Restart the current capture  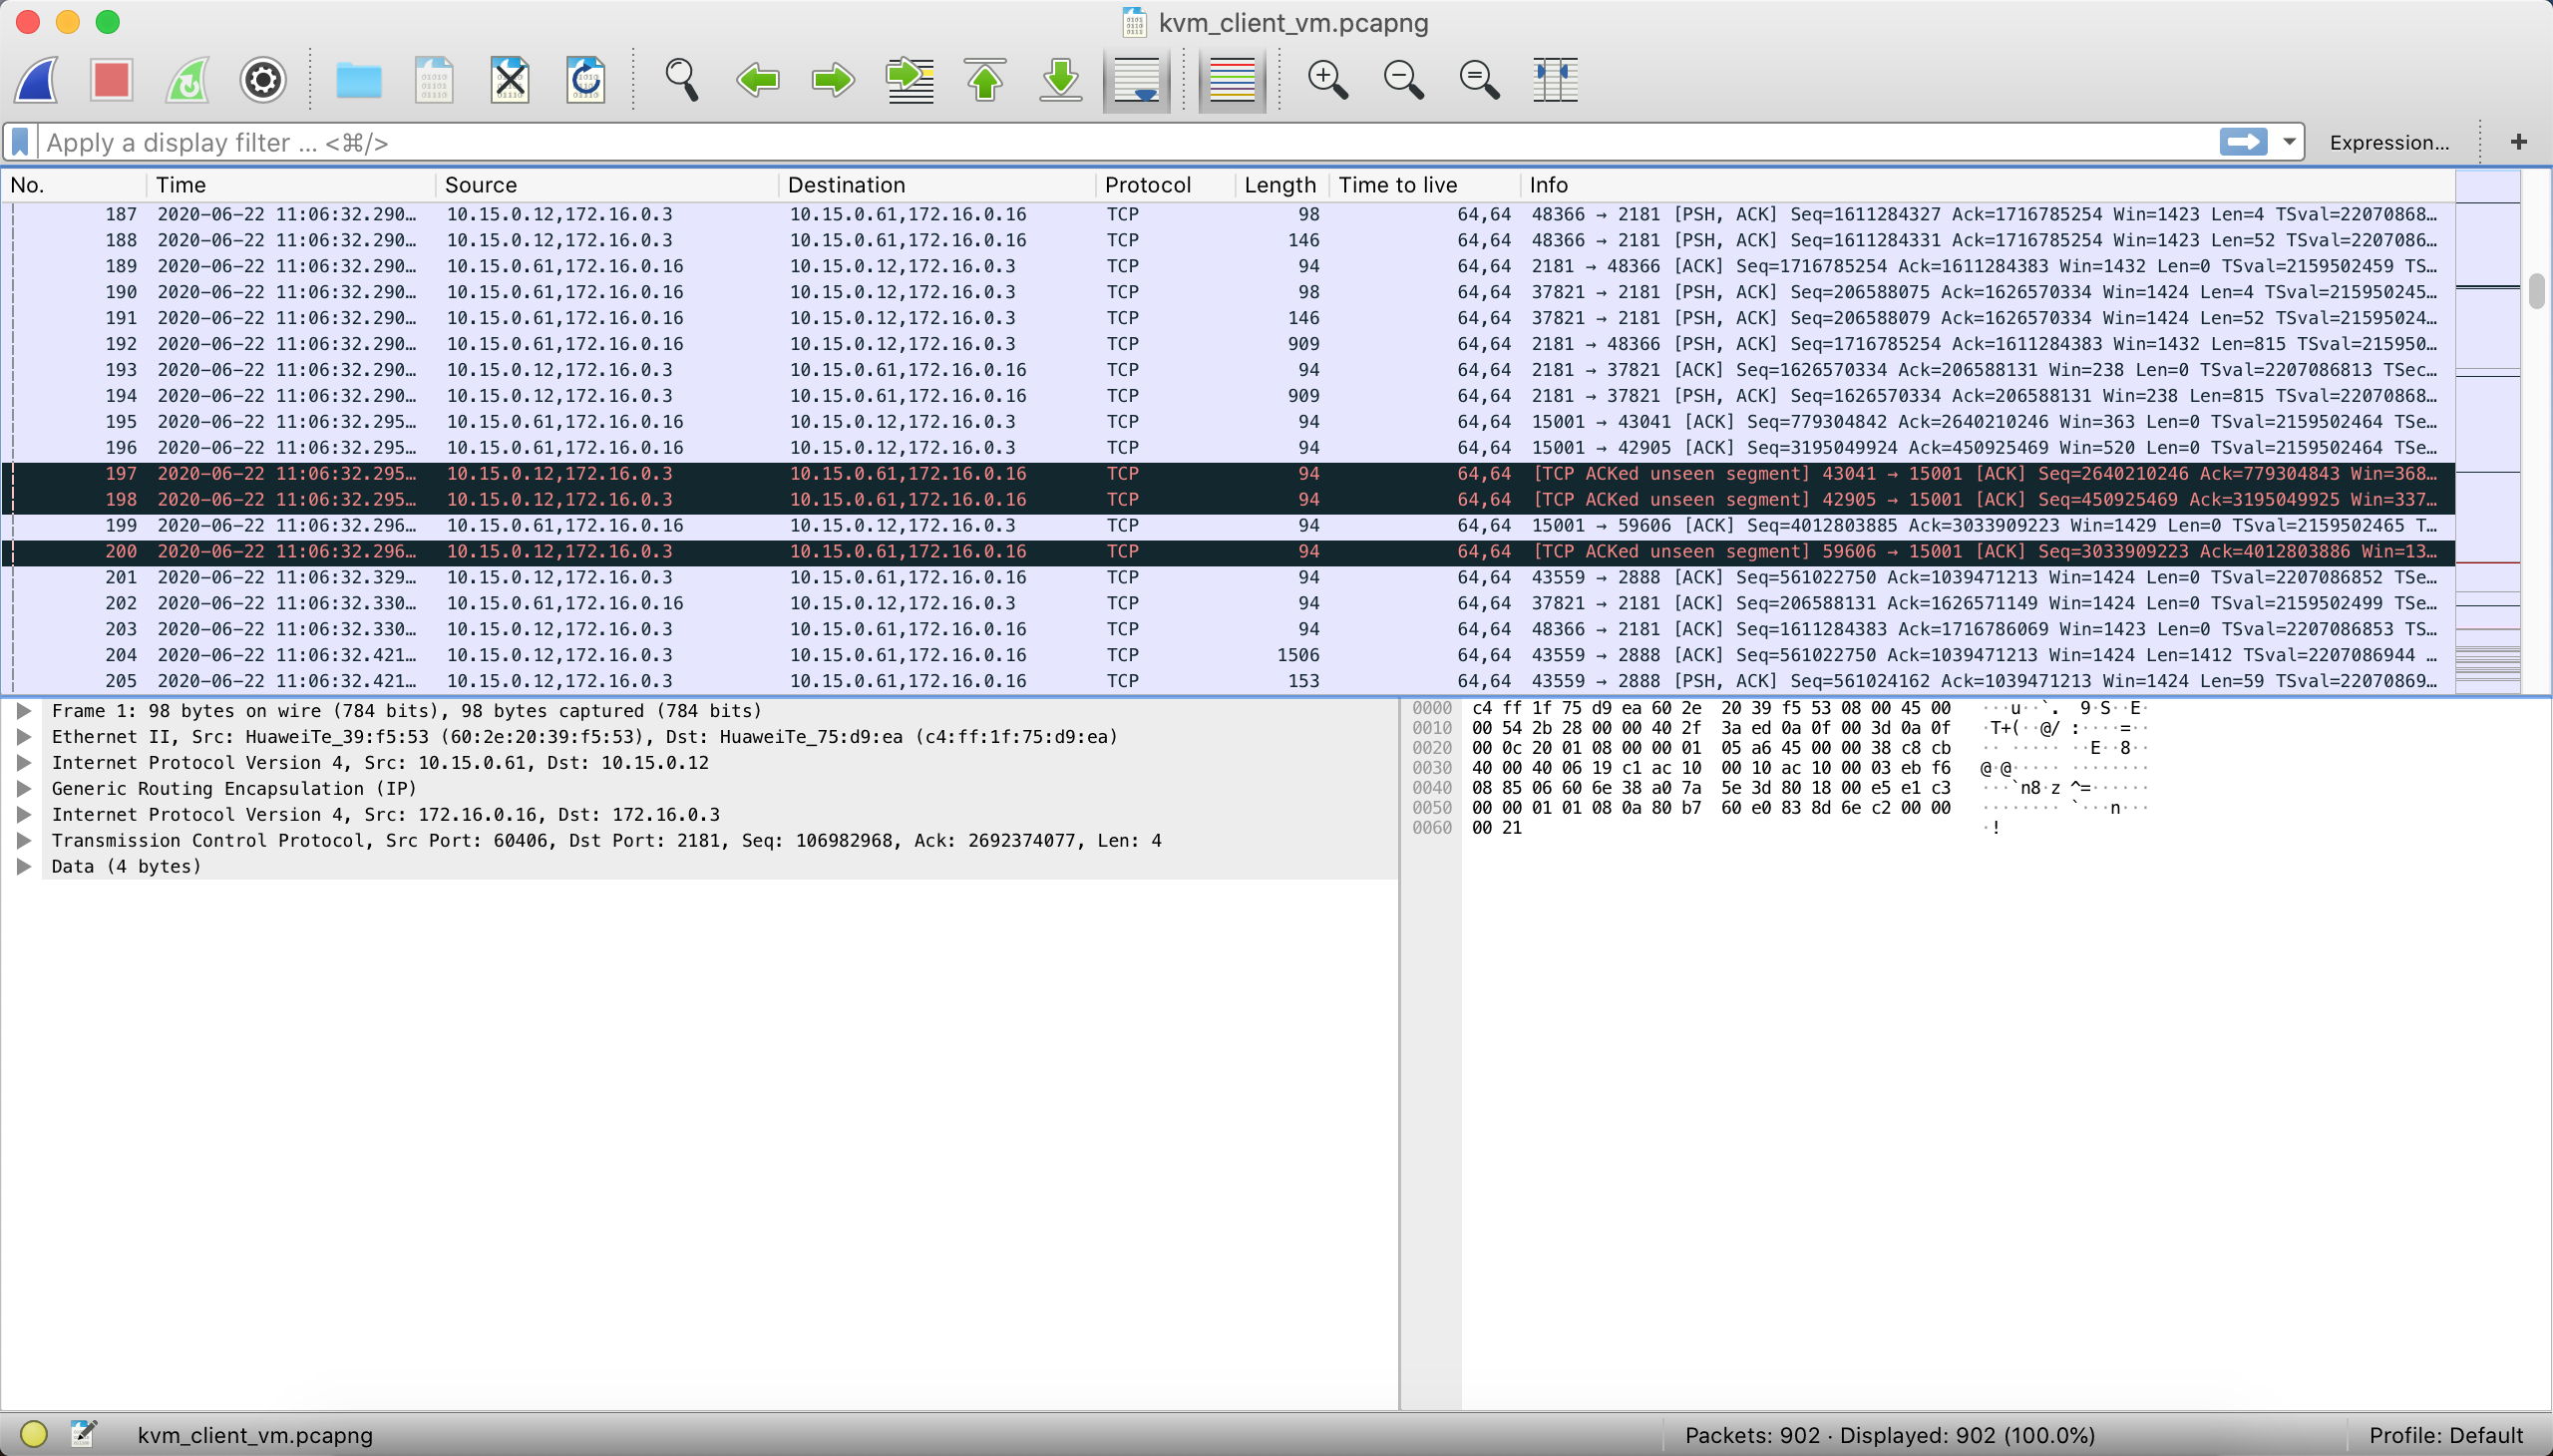tap(186, 79)
